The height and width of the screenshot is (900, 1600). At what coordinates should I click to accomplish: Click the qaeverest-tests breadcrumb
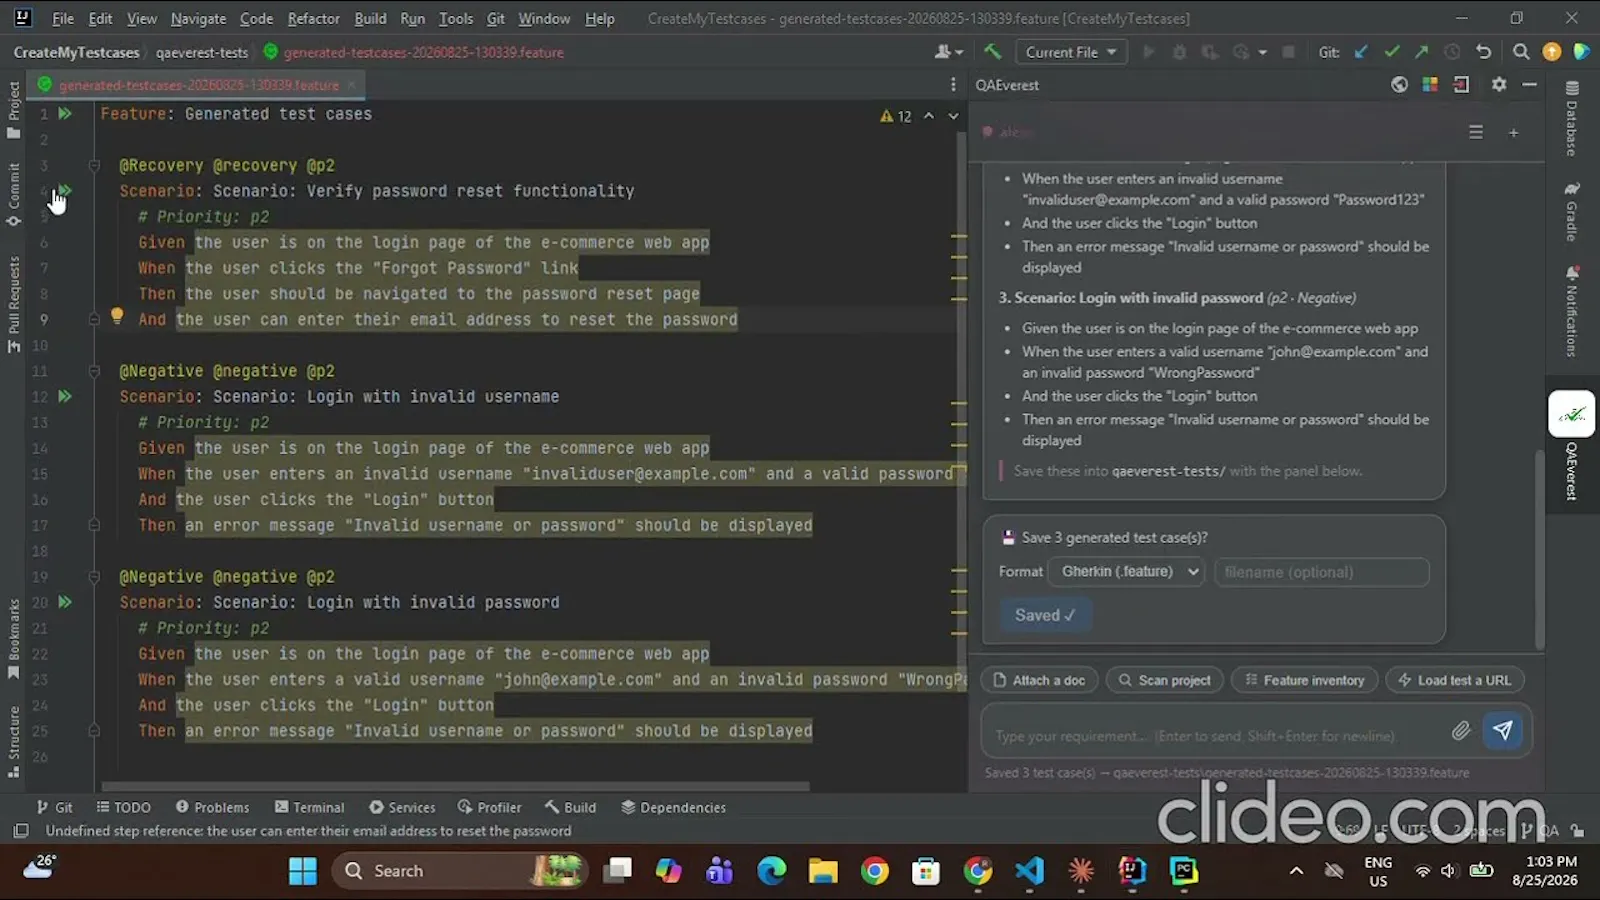pyautogui.click(x=202, y=52)
